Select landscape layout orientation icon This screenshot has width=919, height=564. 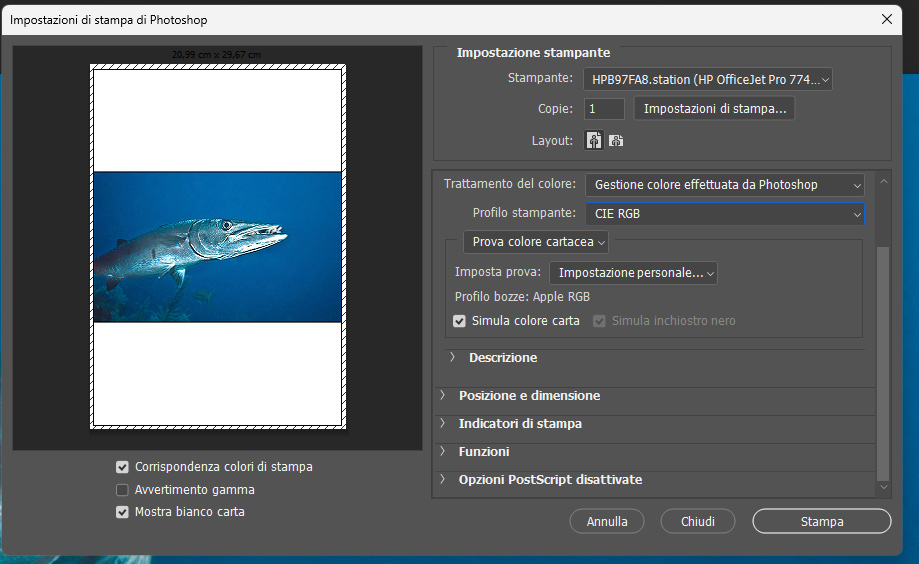pos(616,141)
